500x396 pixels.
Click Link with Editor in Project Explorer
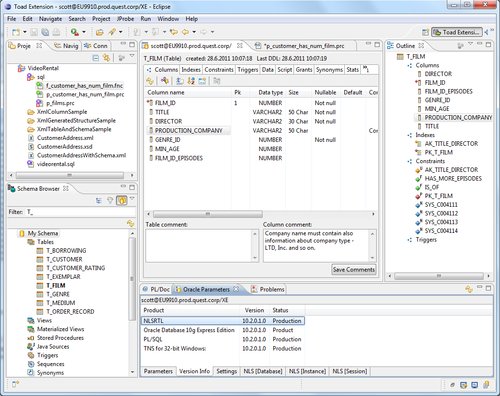tap(107, 58)
